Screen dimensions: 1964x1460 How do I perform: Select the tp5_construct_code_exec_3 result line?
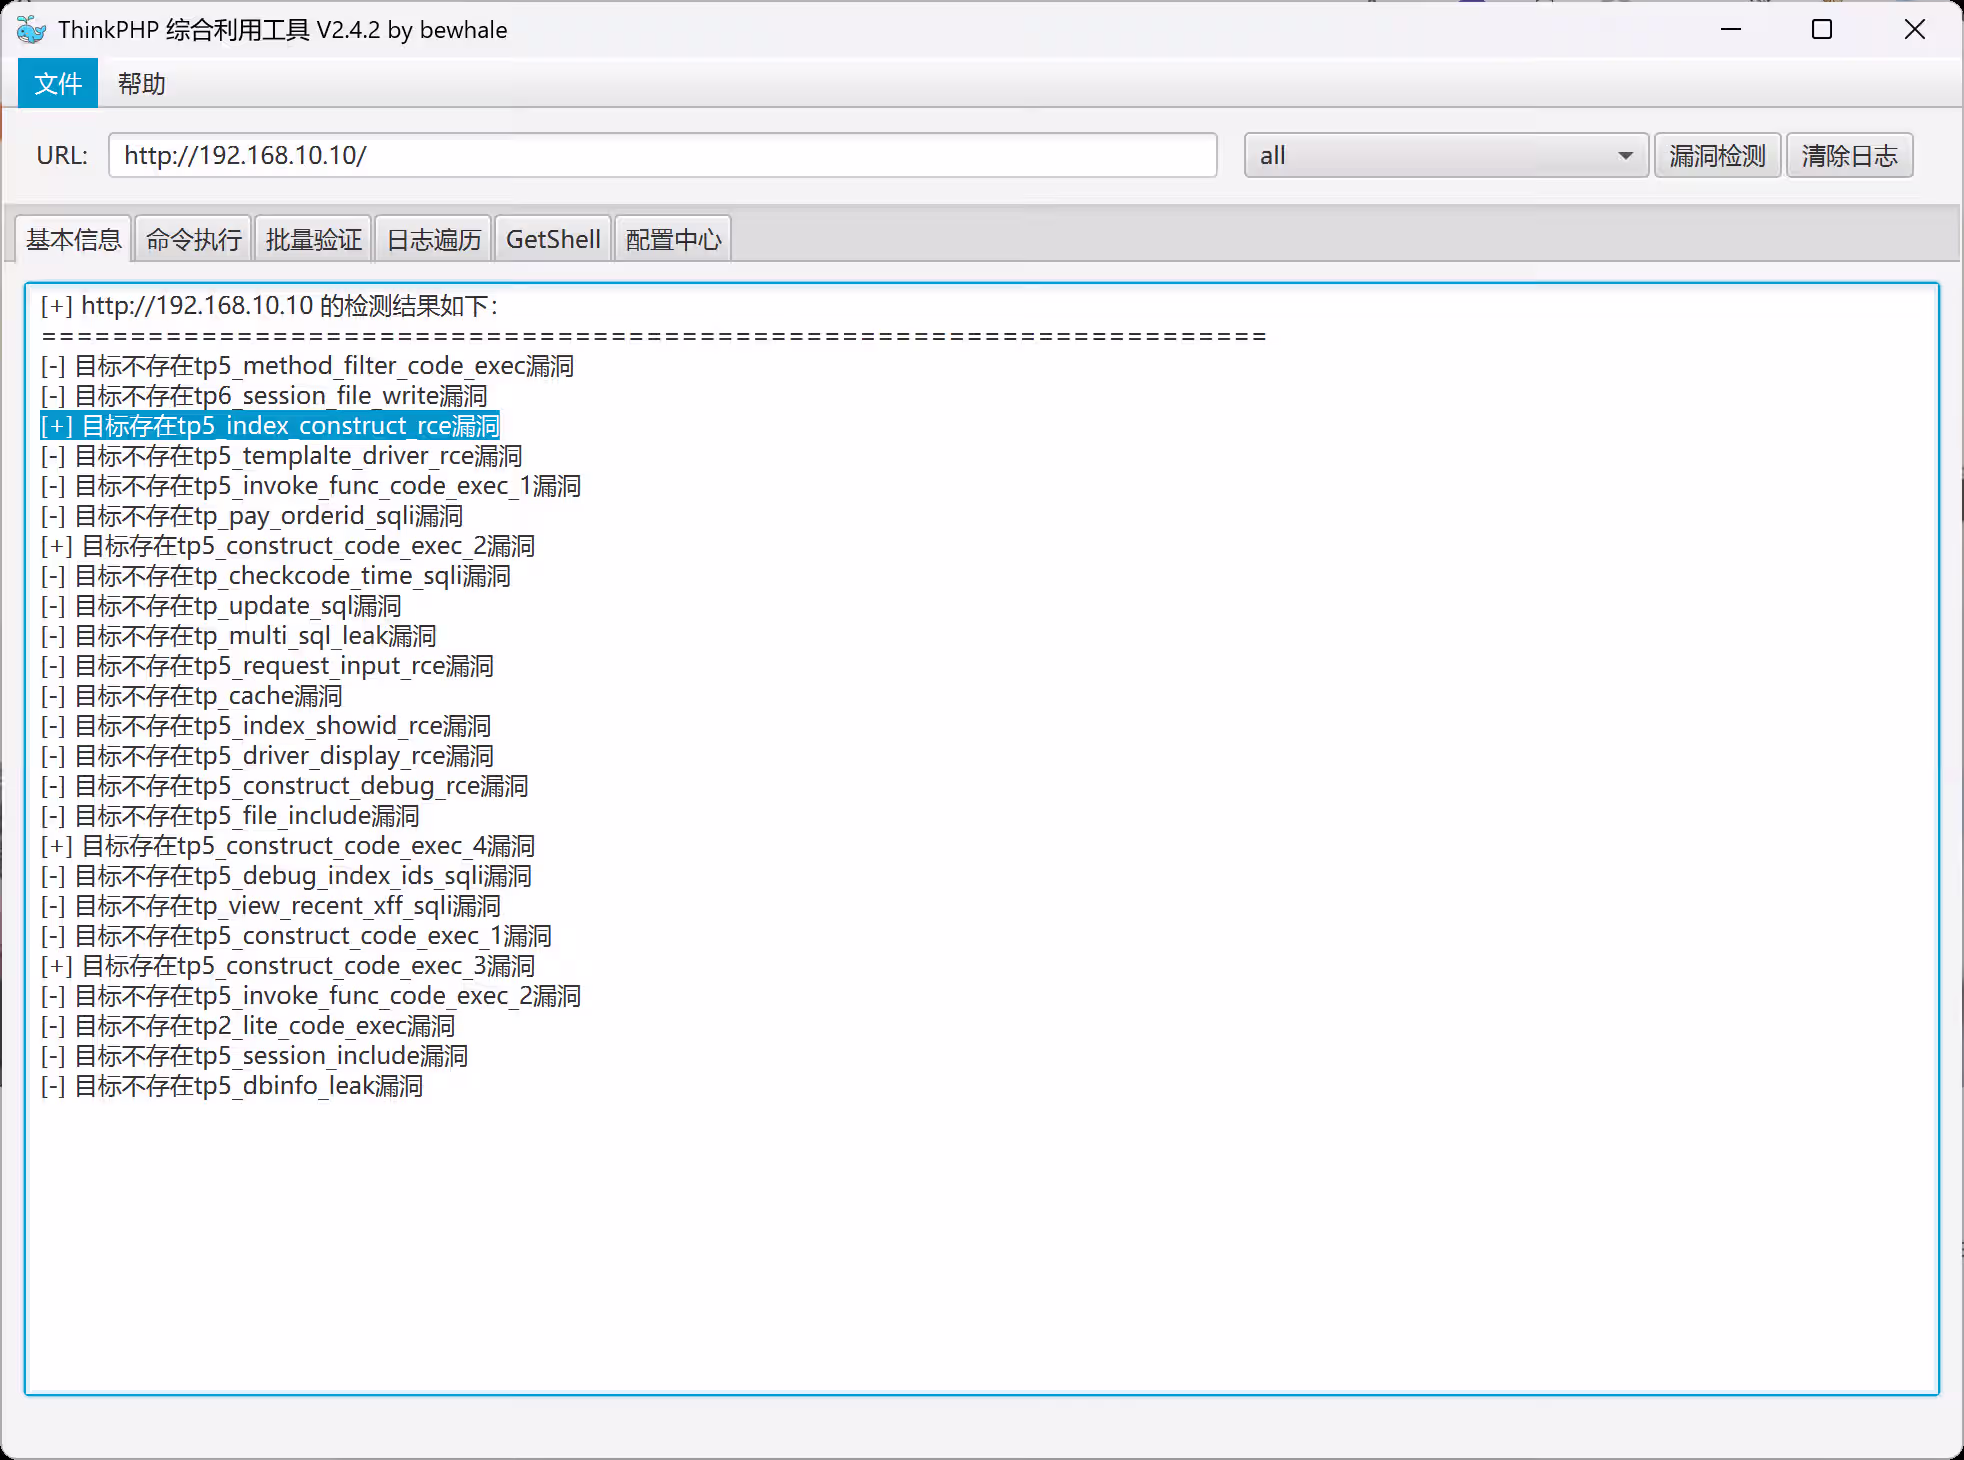(288, 965)
